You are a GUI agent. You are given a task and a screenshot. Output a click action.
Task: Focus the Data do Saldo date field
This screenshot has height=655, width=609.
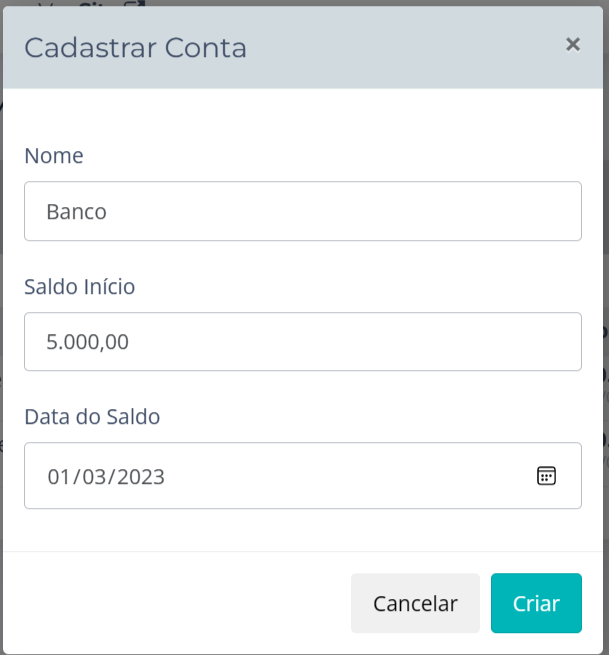(x=280, y=476)
